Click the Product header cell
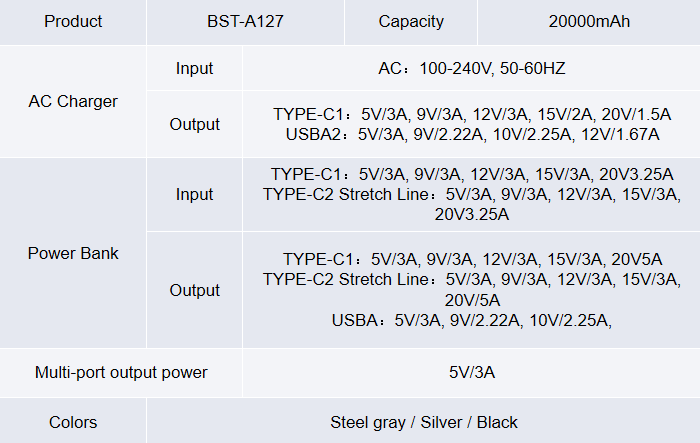 [73, 21]
